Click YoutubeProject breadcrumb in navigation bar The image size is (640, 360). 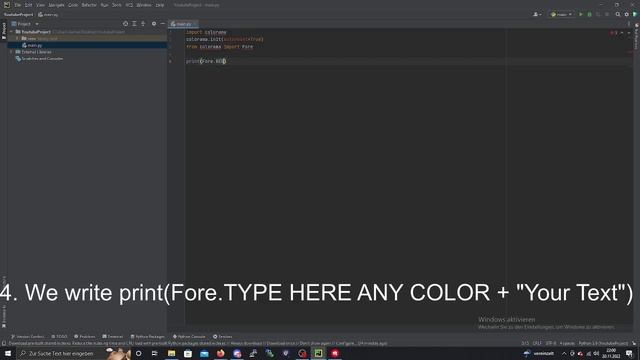pos(18,14)
